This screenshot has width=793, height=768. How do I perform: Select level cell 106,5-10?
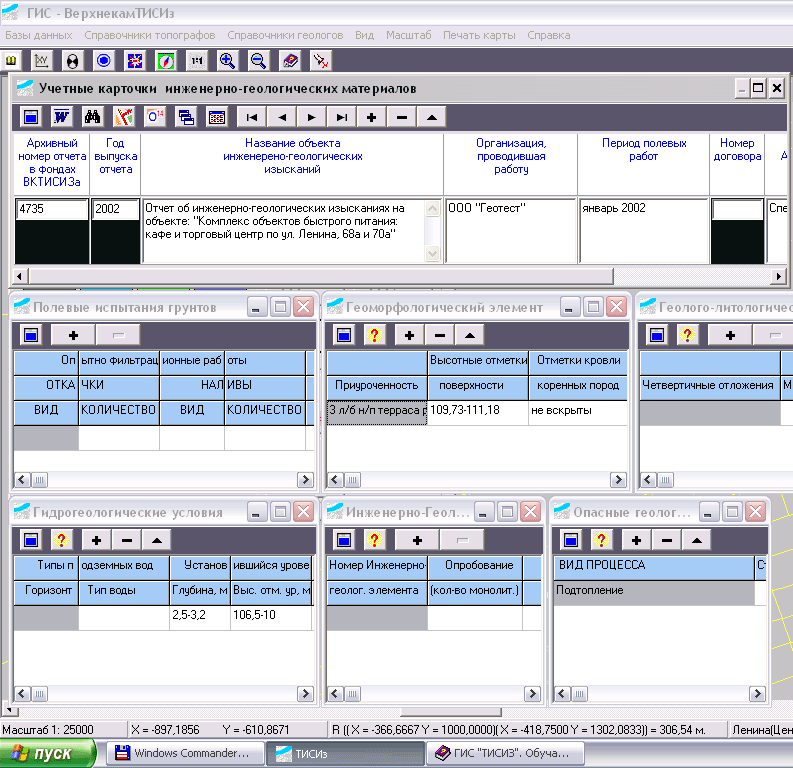[x=272, y=617]
